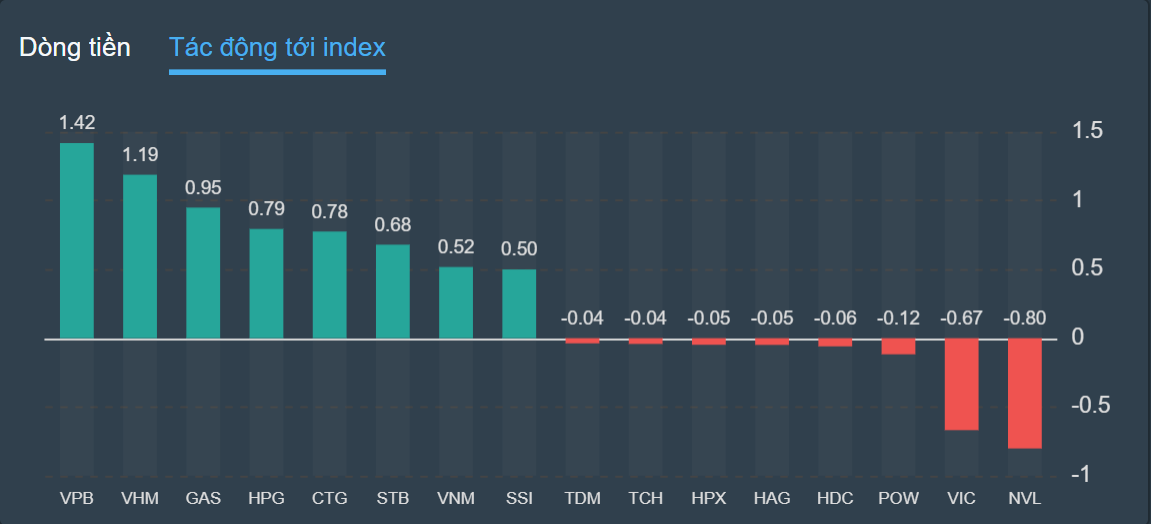Select the SSI green bar
1151x524 pixels.
pyautogui.click(x=519, y=304)
